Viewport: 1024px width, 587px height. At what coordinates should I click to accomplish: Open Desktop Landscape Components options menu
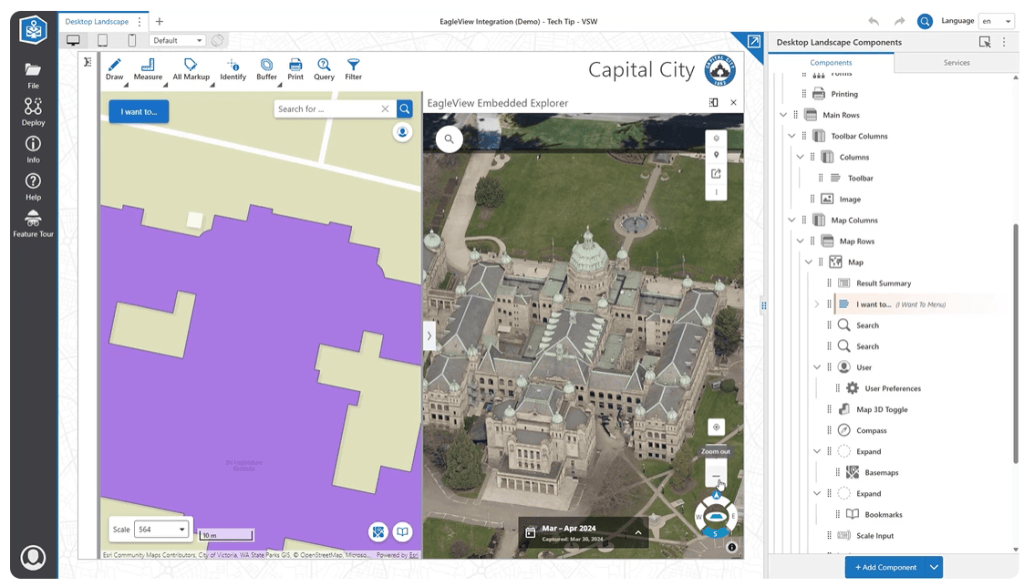point(1004,42)
